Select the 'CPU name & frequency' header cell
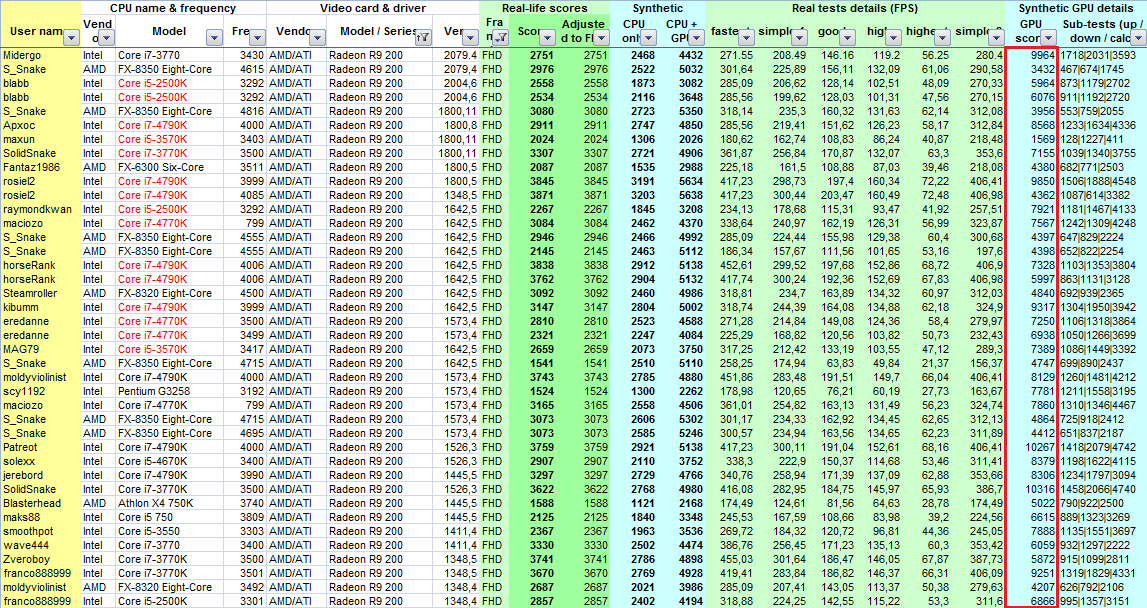Viewport: 1147px width, 608px height. 173,8
